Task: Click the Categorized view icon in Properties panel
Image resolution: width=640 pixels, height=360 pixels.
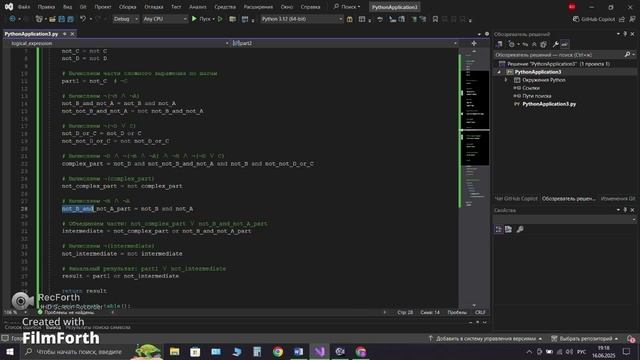Action: coord(499,229)
